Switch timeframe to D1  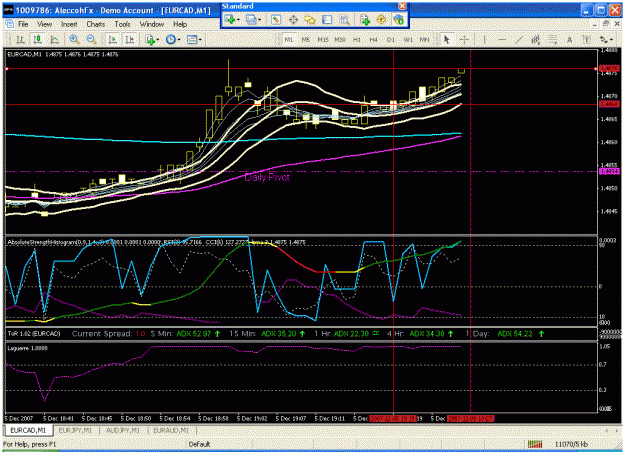click(x=391, y=39)
